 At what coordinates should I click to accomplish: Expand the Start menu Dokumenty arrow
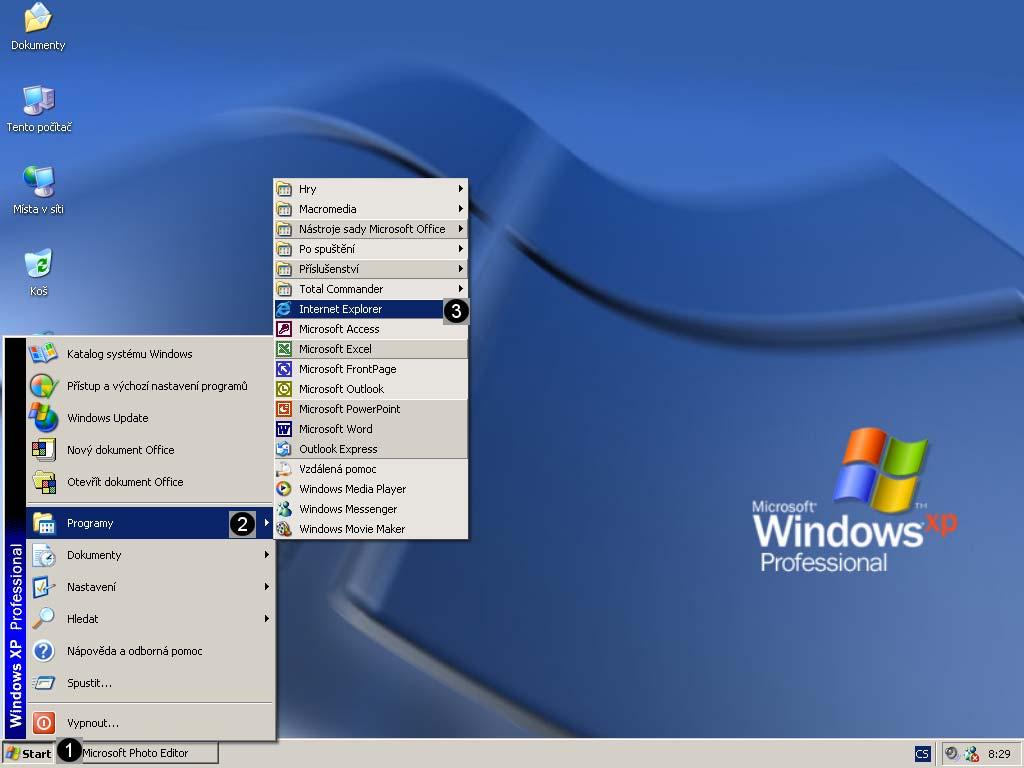(266, 554)
